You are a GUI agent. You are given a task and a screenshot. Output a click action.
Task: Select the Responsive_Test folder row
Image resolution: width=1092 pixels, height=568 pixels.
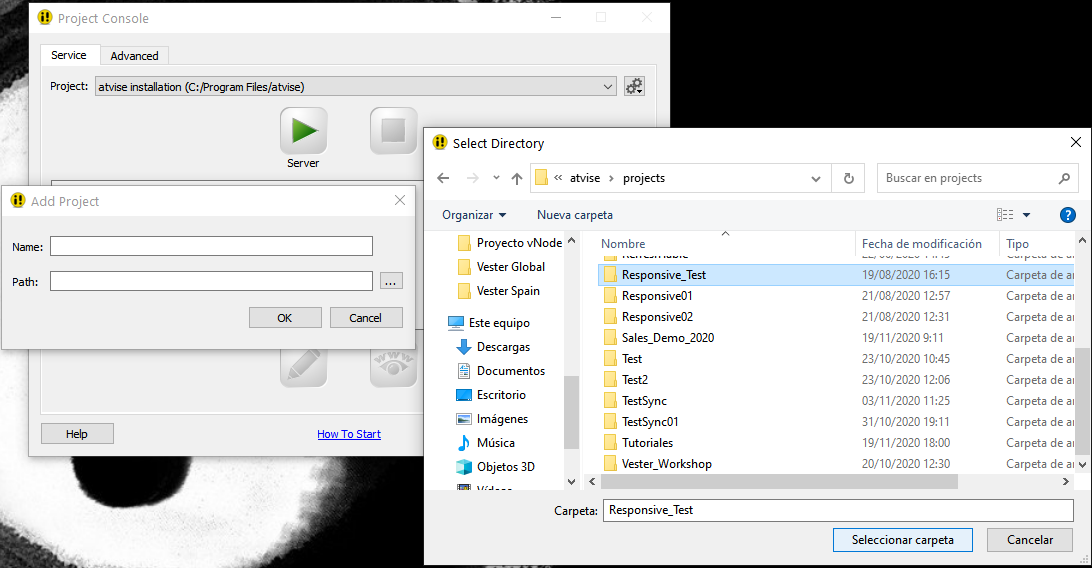(x=836, y=275)
